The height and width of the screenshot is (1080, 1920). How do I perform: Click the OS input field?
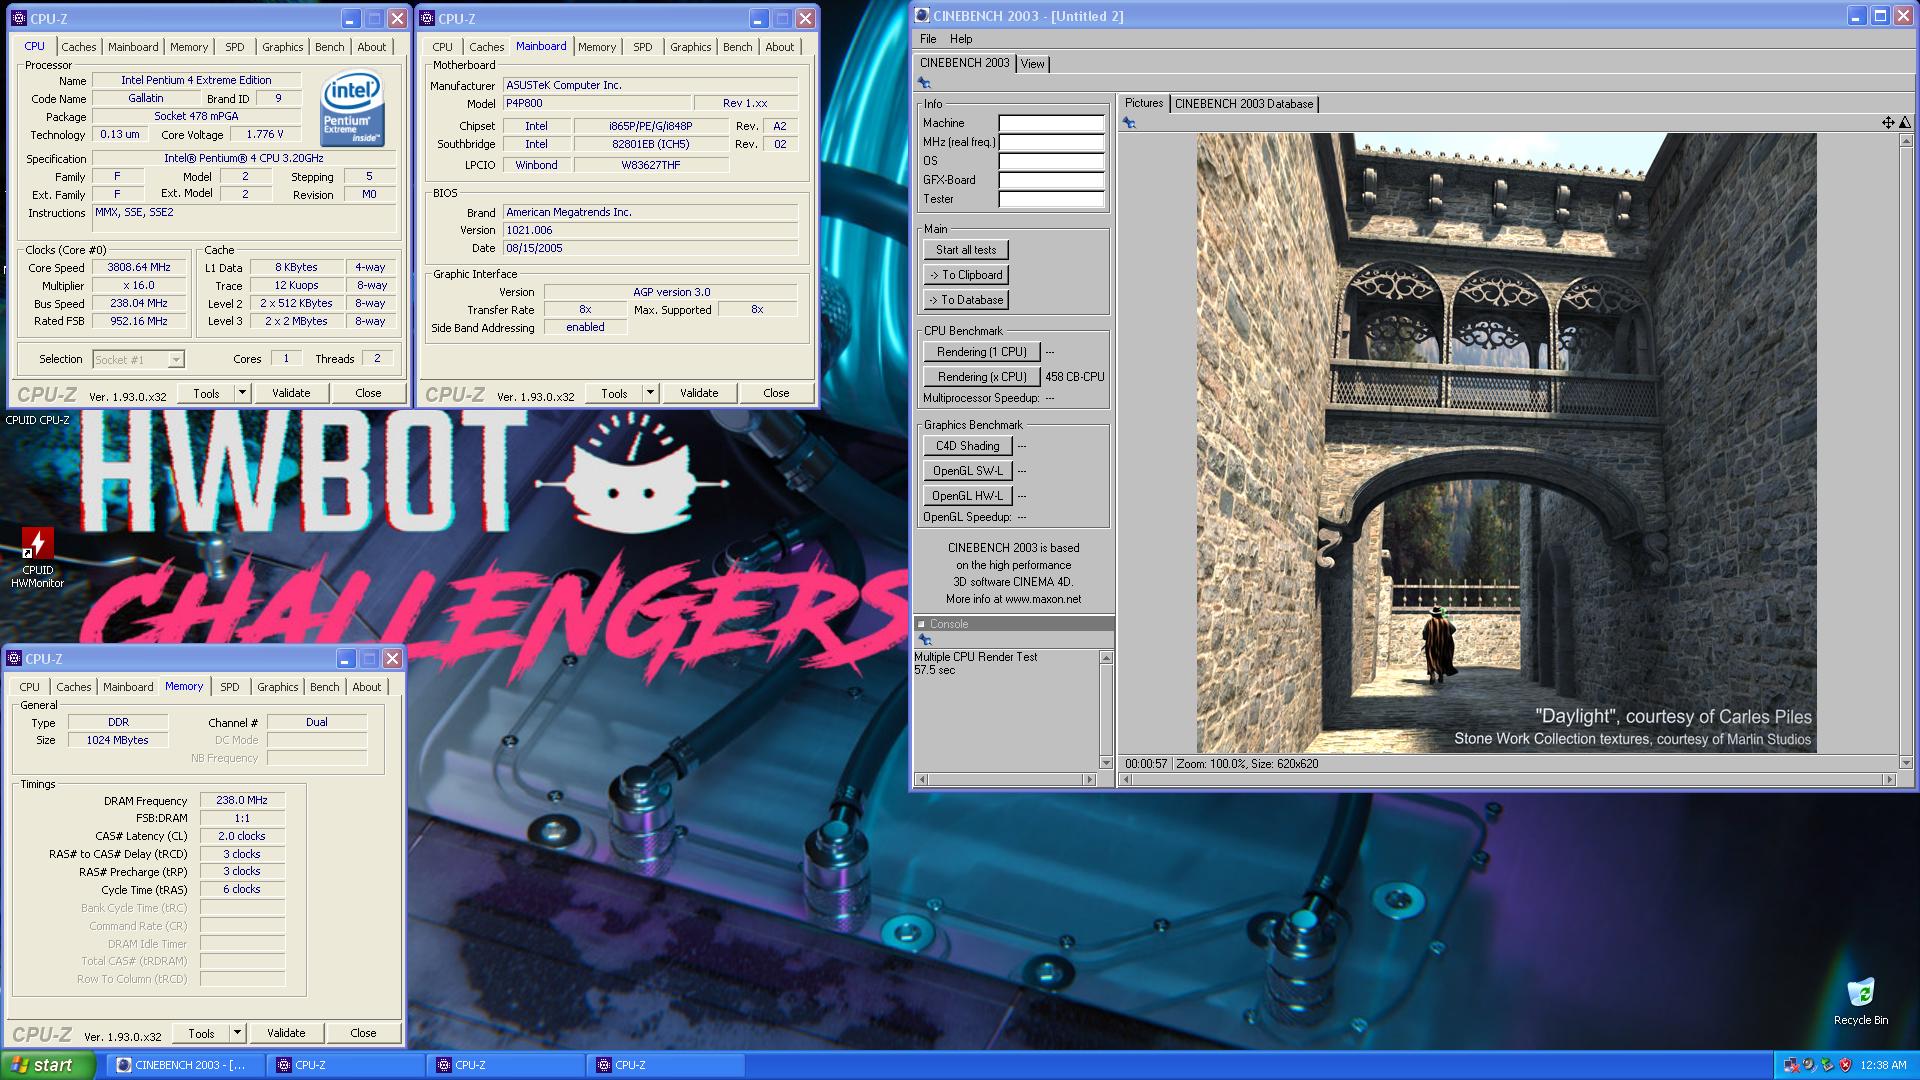pos(1052,161)
